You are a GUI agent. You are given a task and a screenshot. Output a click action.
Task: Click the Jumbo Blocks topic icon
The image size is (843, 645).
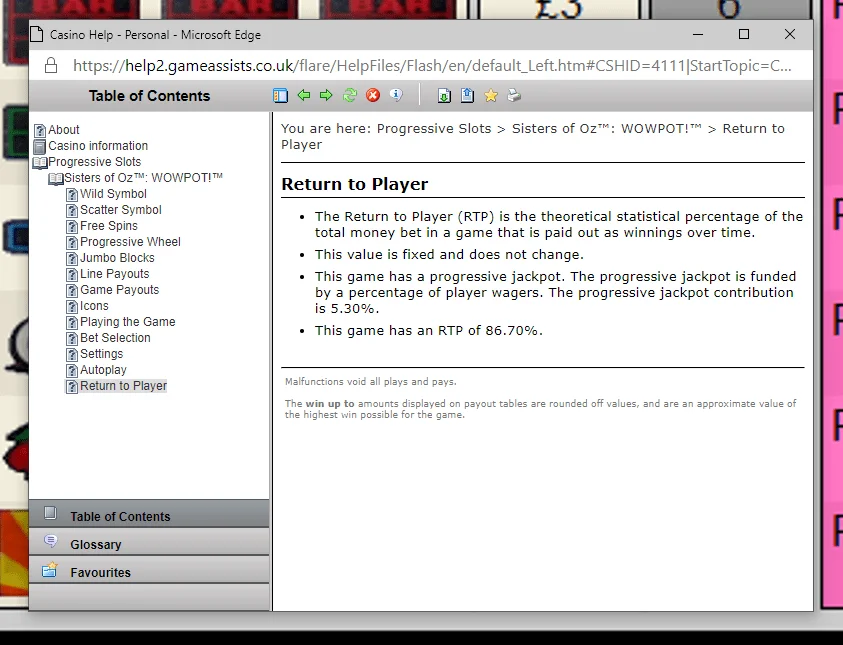coord(72,259)
